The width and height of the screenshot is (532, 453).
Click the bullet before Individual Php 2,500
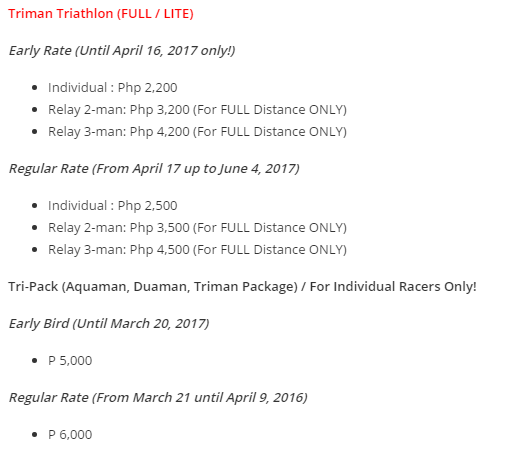tap(34, 206)
